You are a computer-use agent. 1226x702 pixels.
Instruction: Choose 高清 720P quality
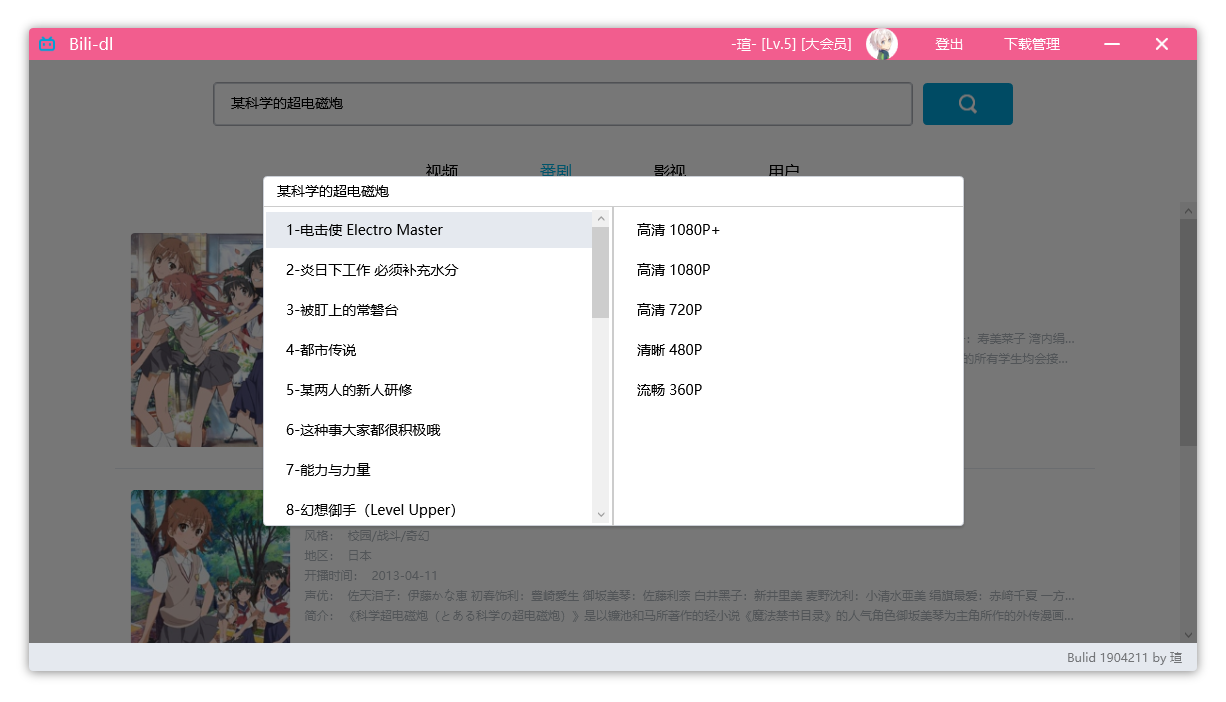click(669, 310)
